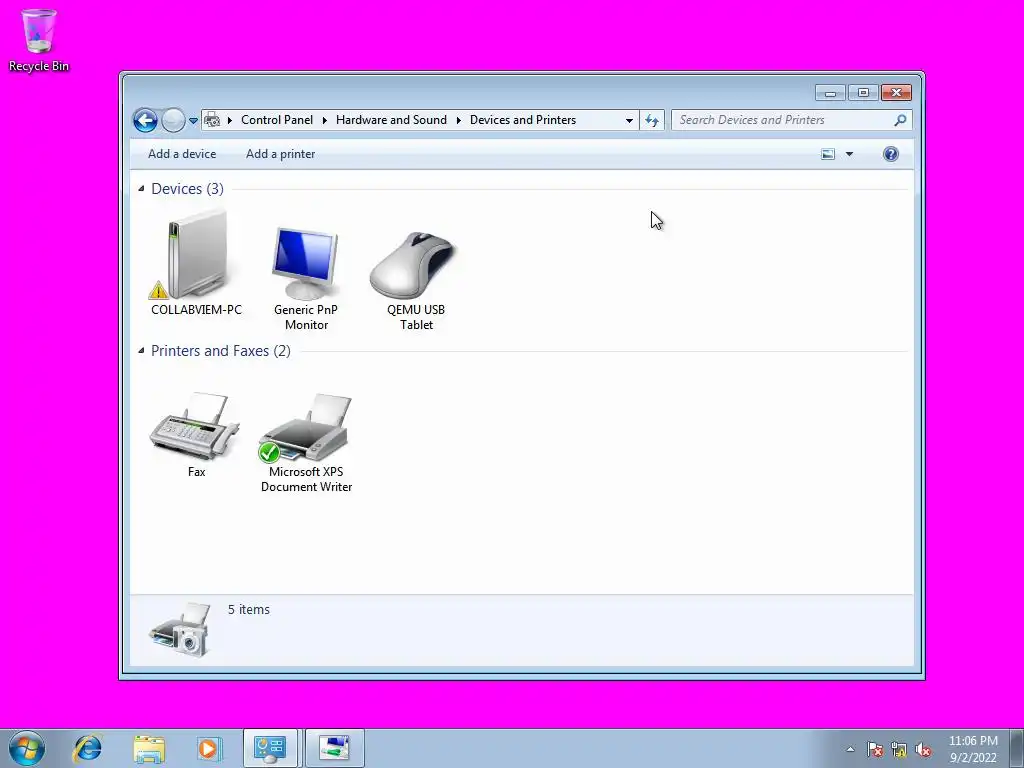Open the recent pages dropdown arrow

point(193,121)
